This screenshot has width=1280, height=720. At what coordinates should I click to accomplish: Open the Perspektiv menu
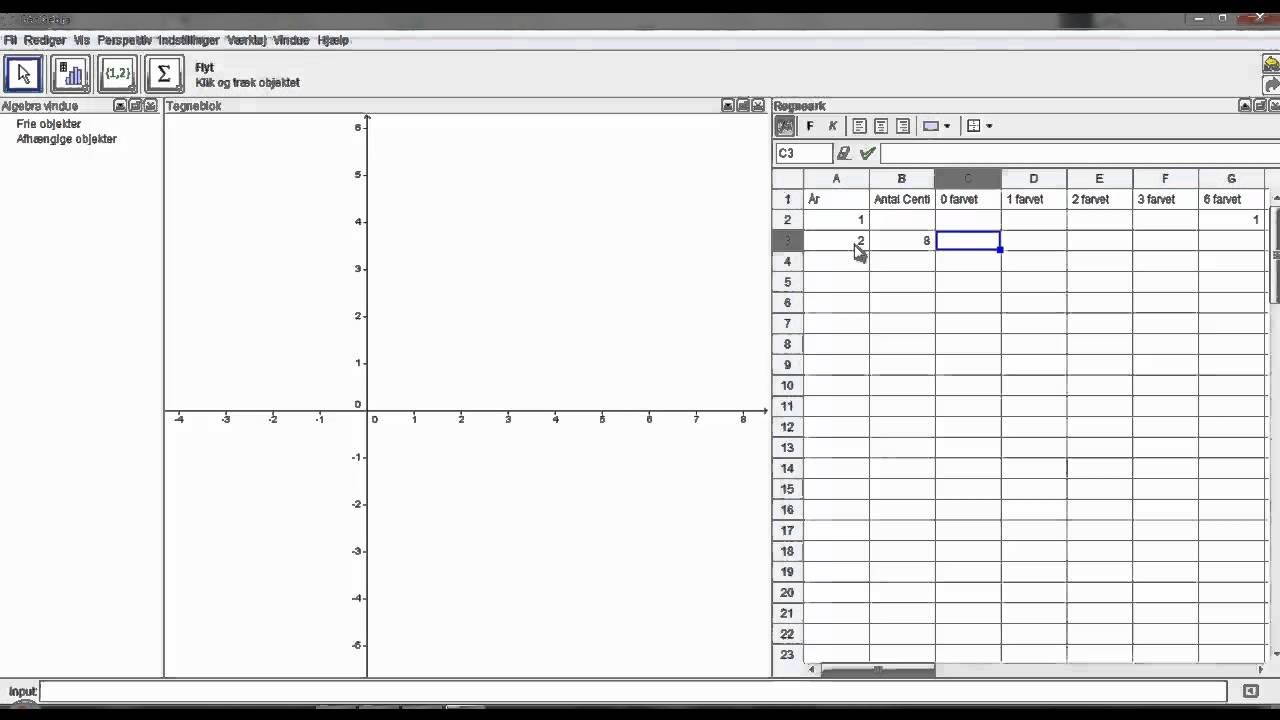click(x=124, y=40)
